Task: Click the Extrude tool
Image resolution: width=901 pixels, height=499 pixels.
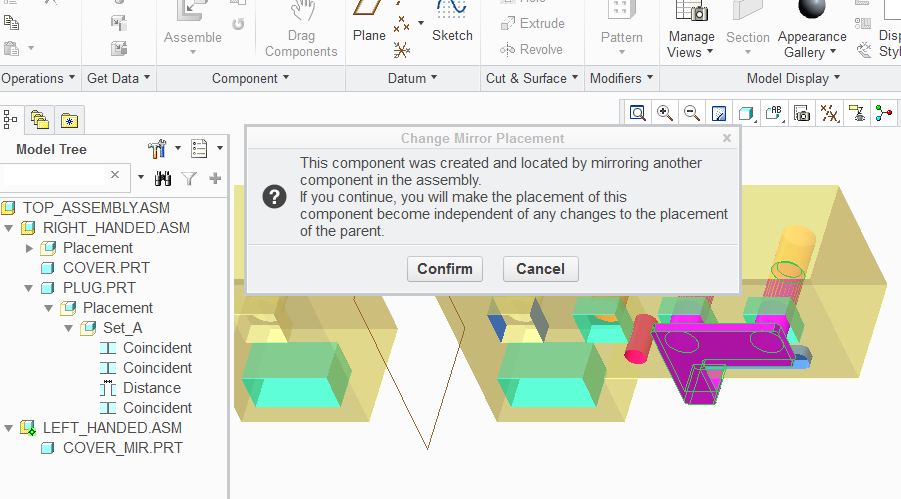Action: pyautogui.click(x=532, y=24)
